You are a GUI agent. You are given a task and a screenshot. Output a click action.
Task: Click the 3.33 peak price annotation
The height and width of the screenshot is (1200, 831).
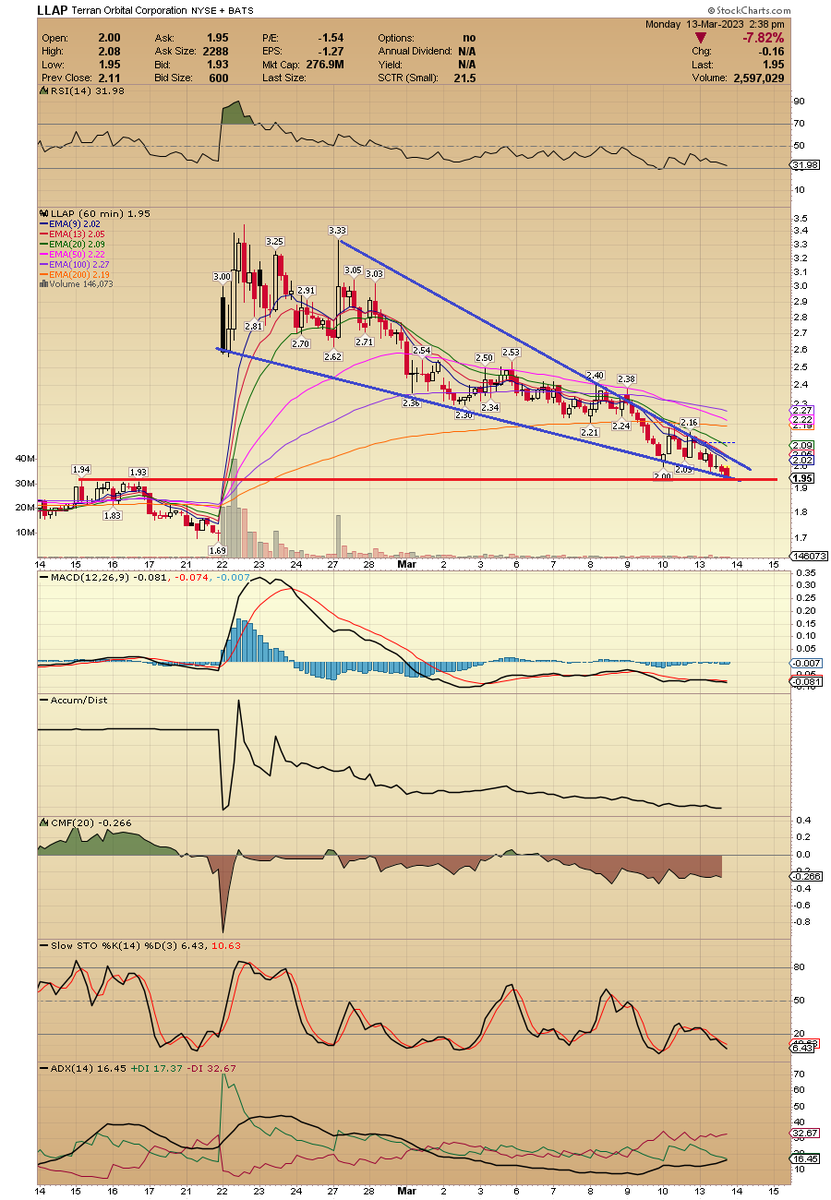point(337,231)
